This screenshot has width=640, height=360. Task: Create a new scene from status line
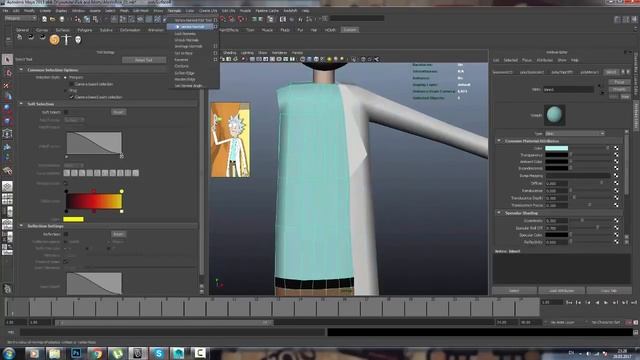click(44, 19)
